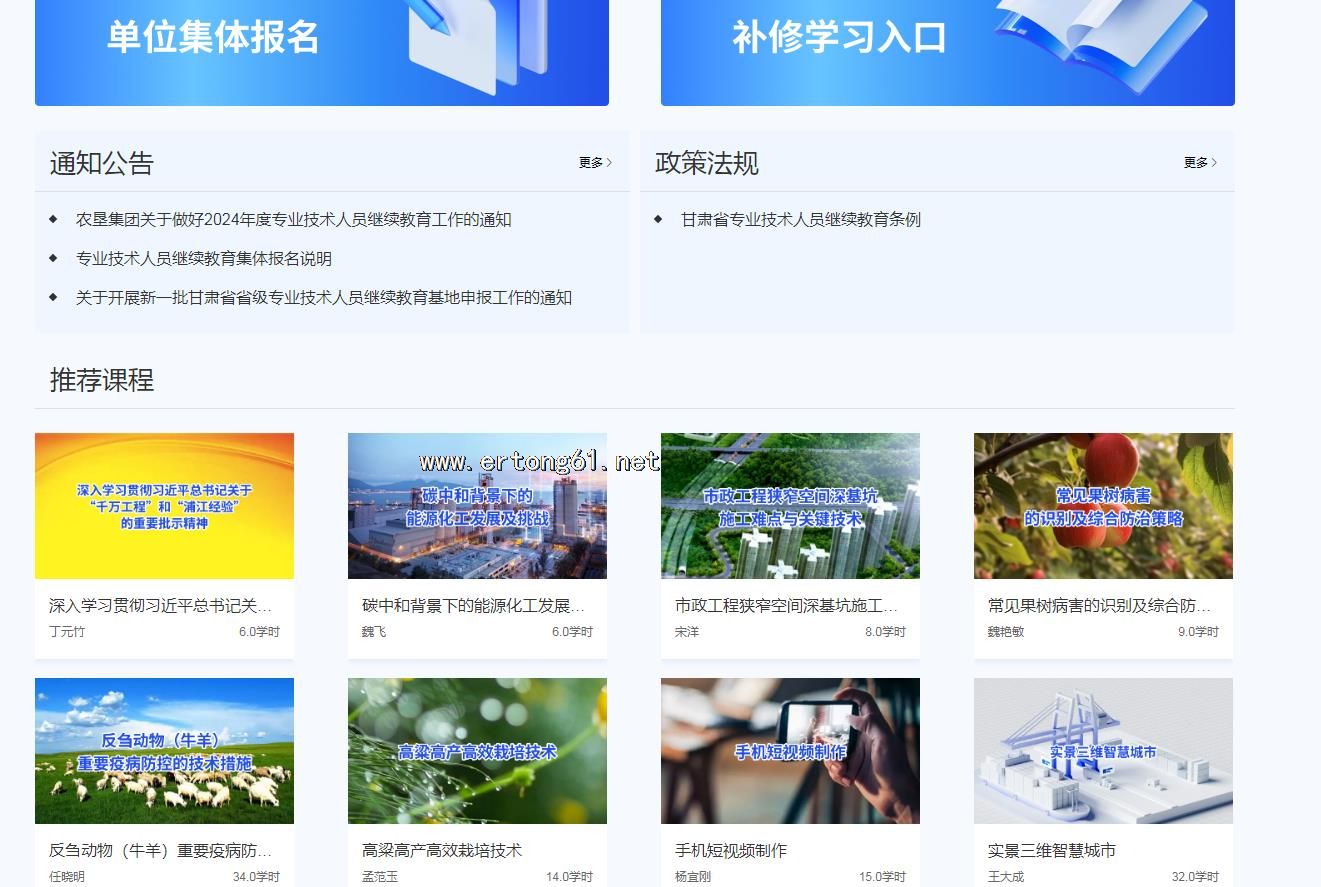Click the 手机短视频制作 course thumbnail
This screenshot has width=1321, height=887.
tap(790, 751)
